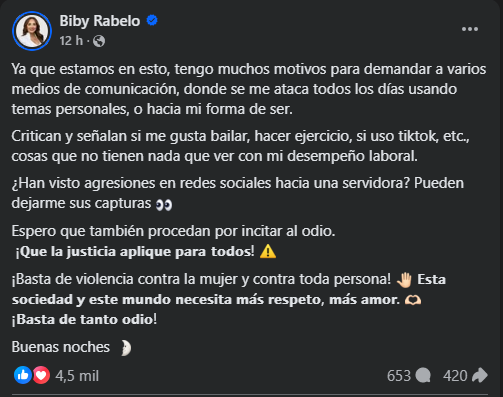Click the red heart reaction icon

[41, 375]
